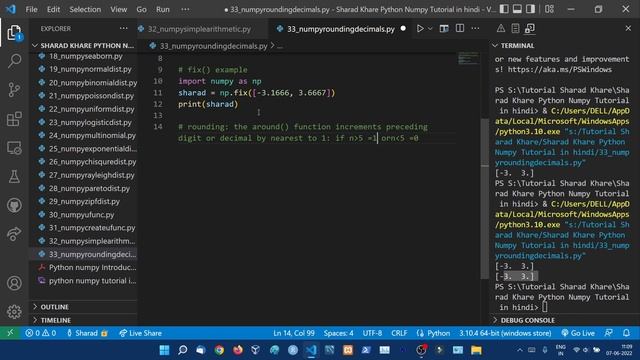Open the File menu
The image size is (640, 360).
(31, 9)
